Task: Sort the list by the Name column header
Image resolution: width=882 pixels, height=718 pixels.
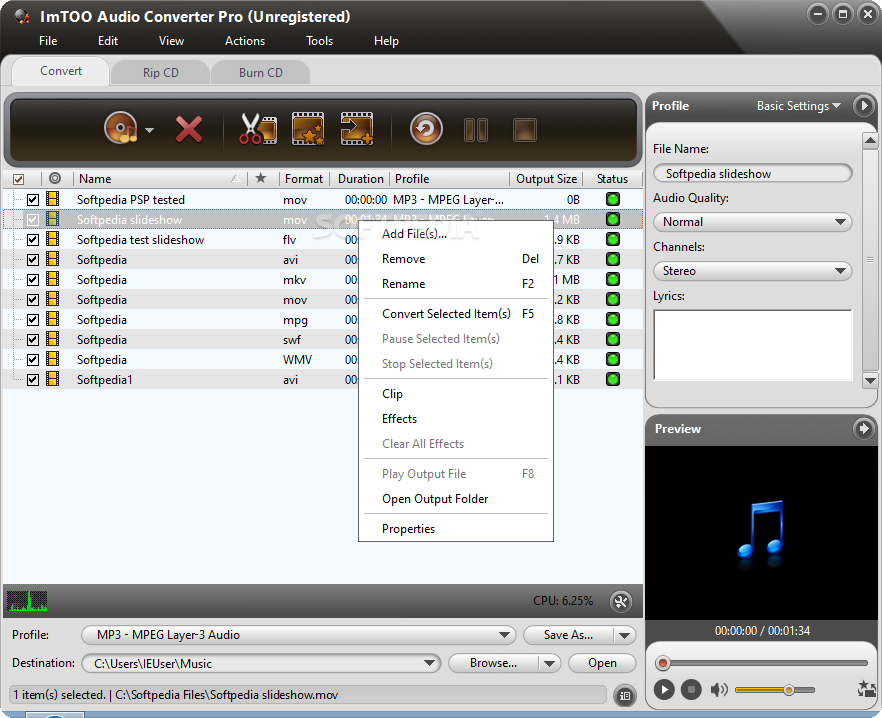Action: coord(160,179)
